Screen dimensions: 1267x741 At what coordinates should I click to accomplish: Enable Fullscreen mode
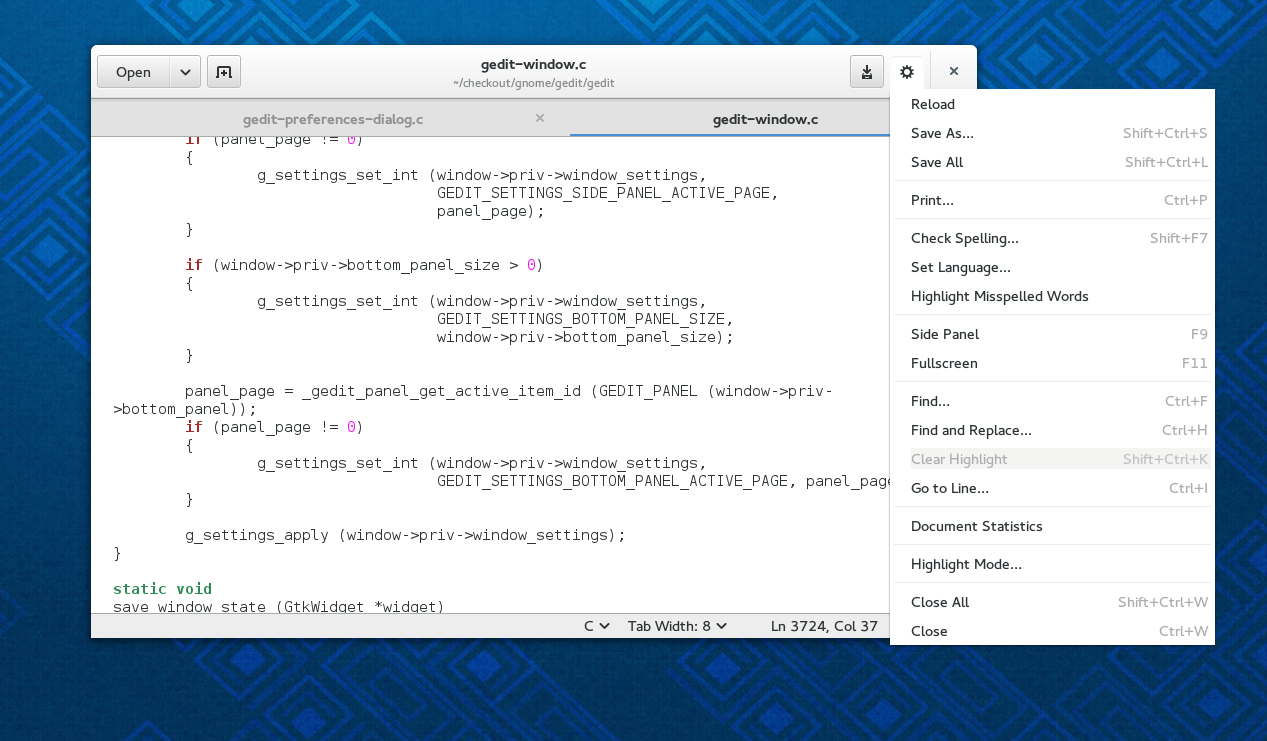pyautogui.click(x=944, y=363)
